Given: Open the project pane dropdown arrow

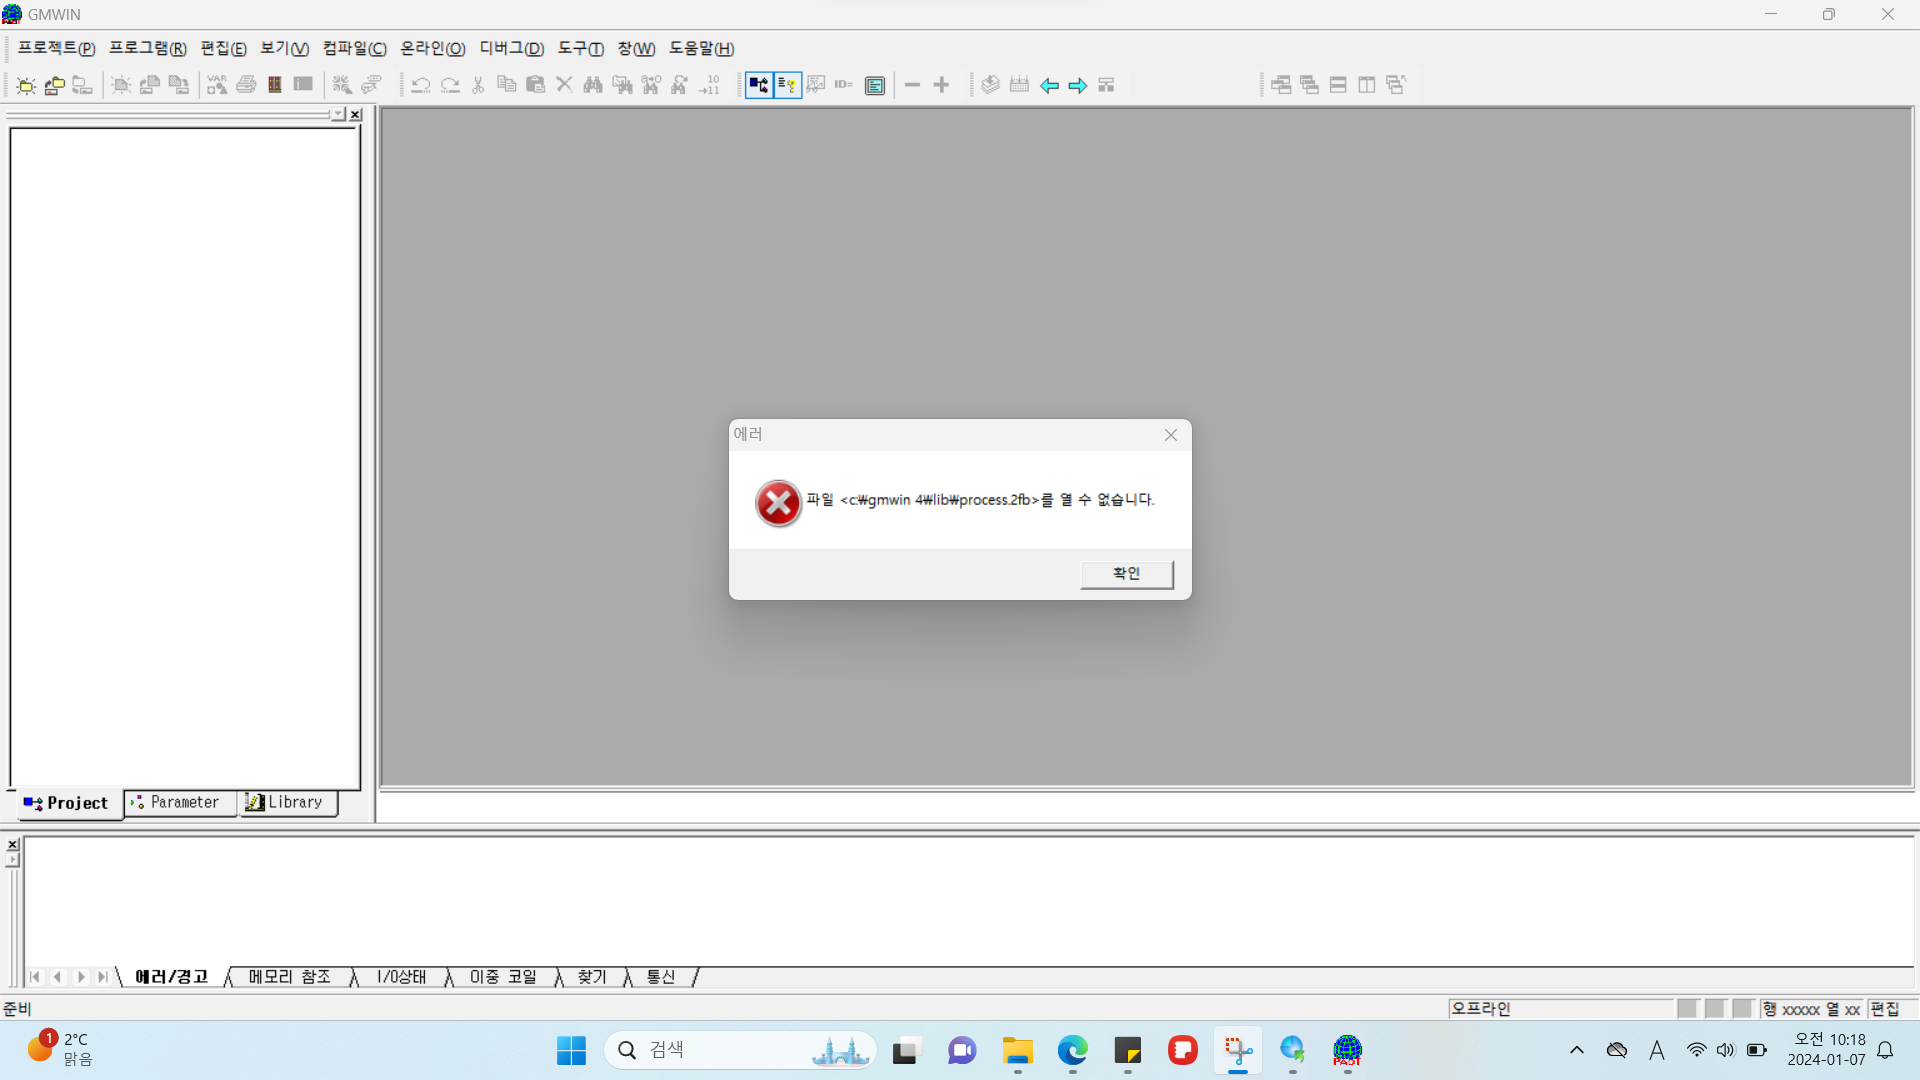Looking at the screenshot, I should pos(339,115).
